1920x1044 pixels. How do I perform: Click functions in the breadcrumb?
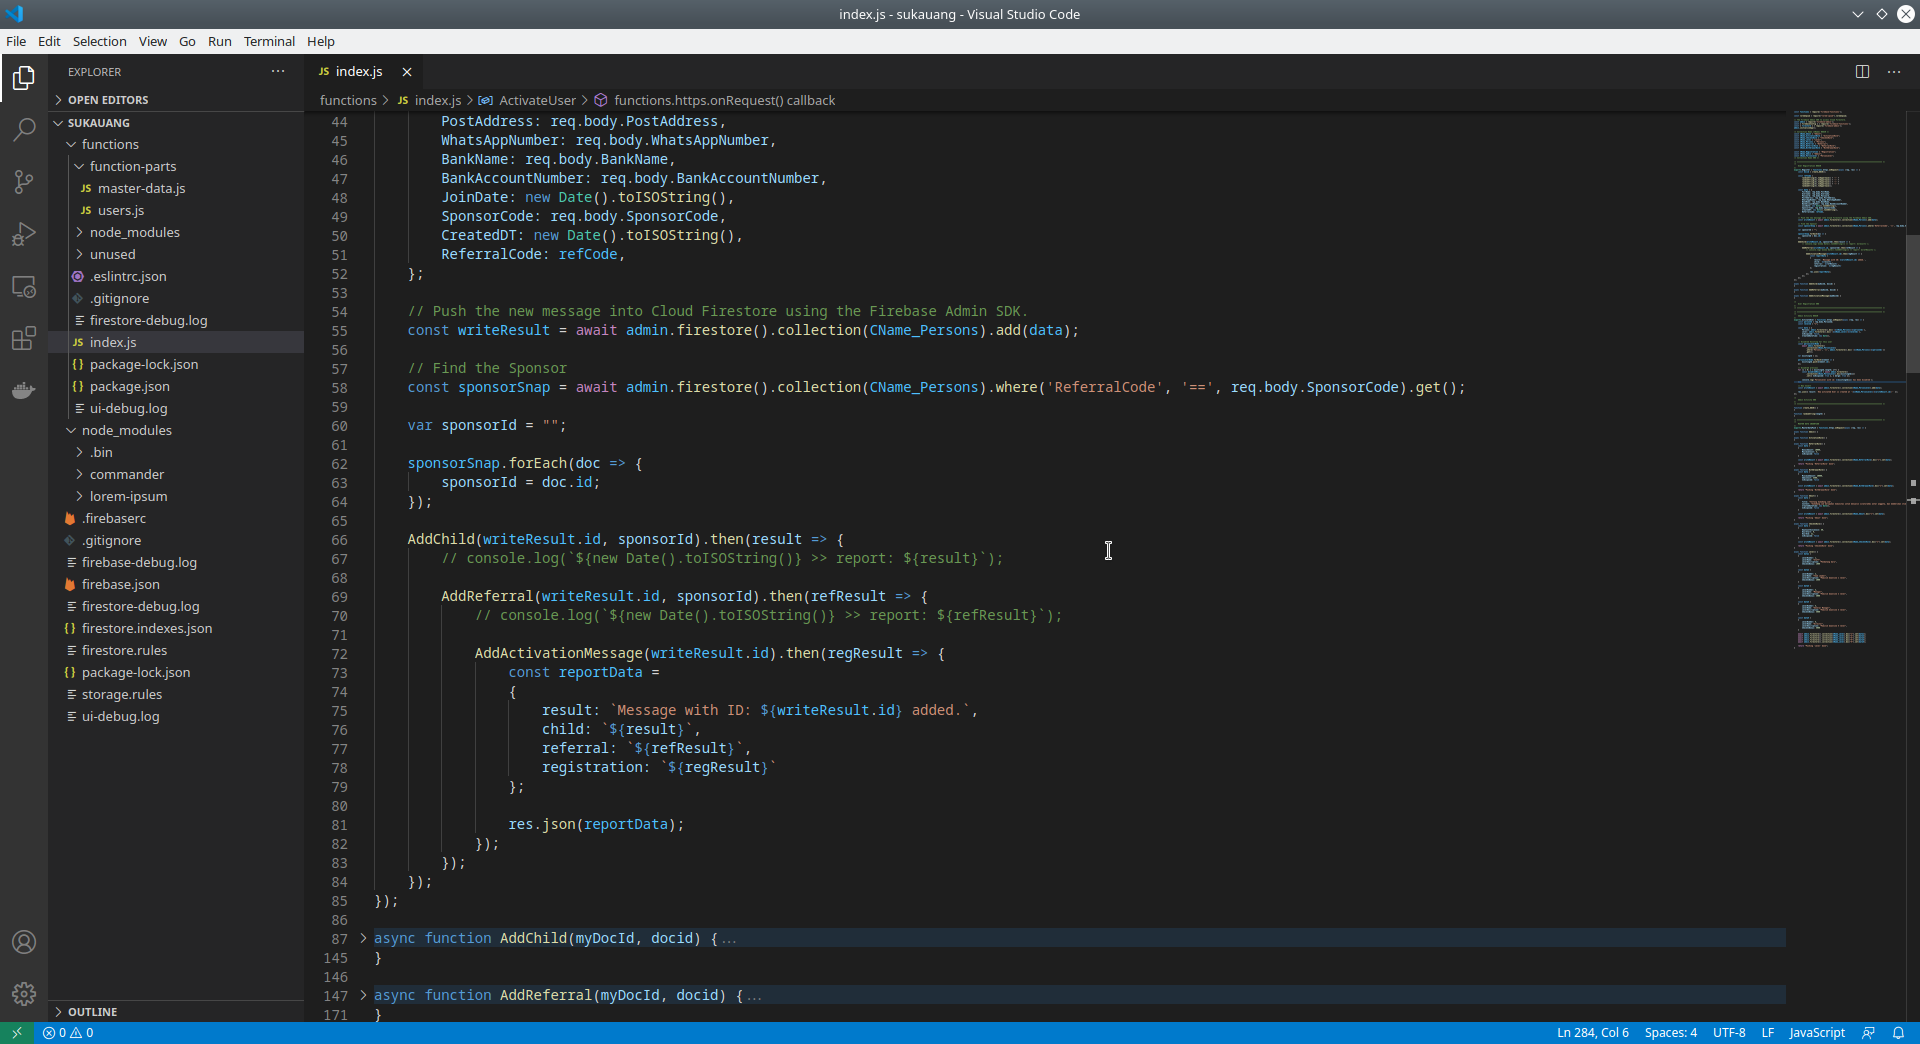click(348, 101)
